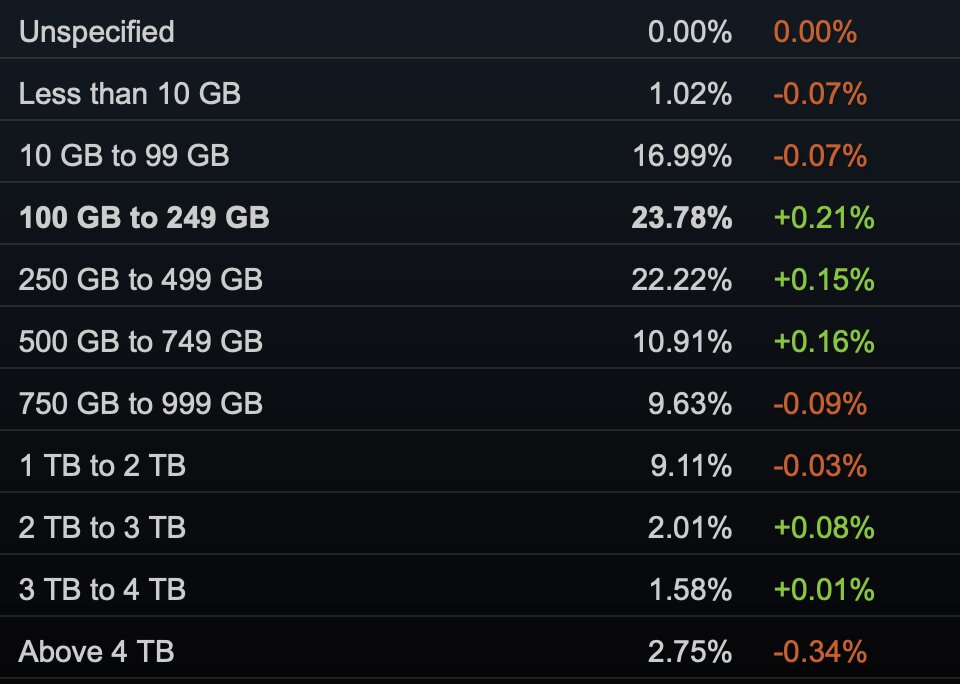This screenshot has height=684, width=960.
Task: Select the Unspecified storage row
Action: 480,29
